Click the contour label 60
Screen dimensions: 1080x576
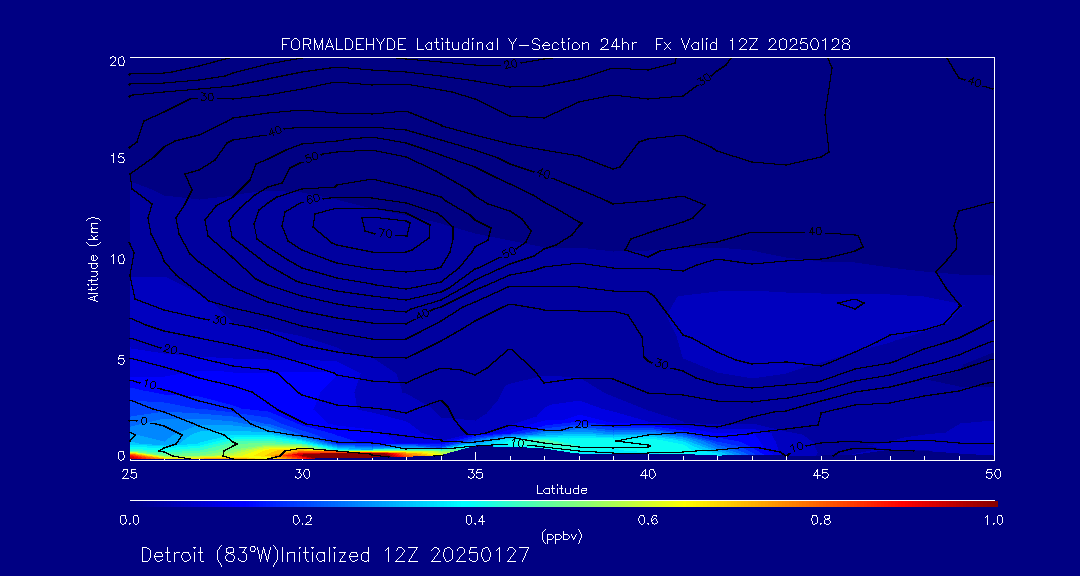(314, 200)
